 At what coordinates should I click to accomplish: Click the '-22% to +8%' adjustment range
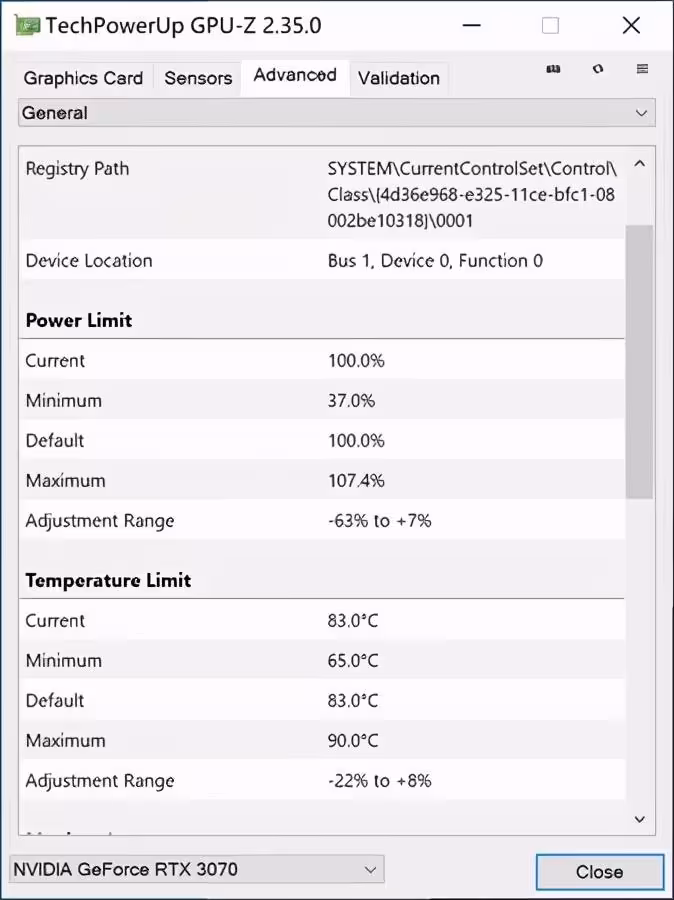379,781
